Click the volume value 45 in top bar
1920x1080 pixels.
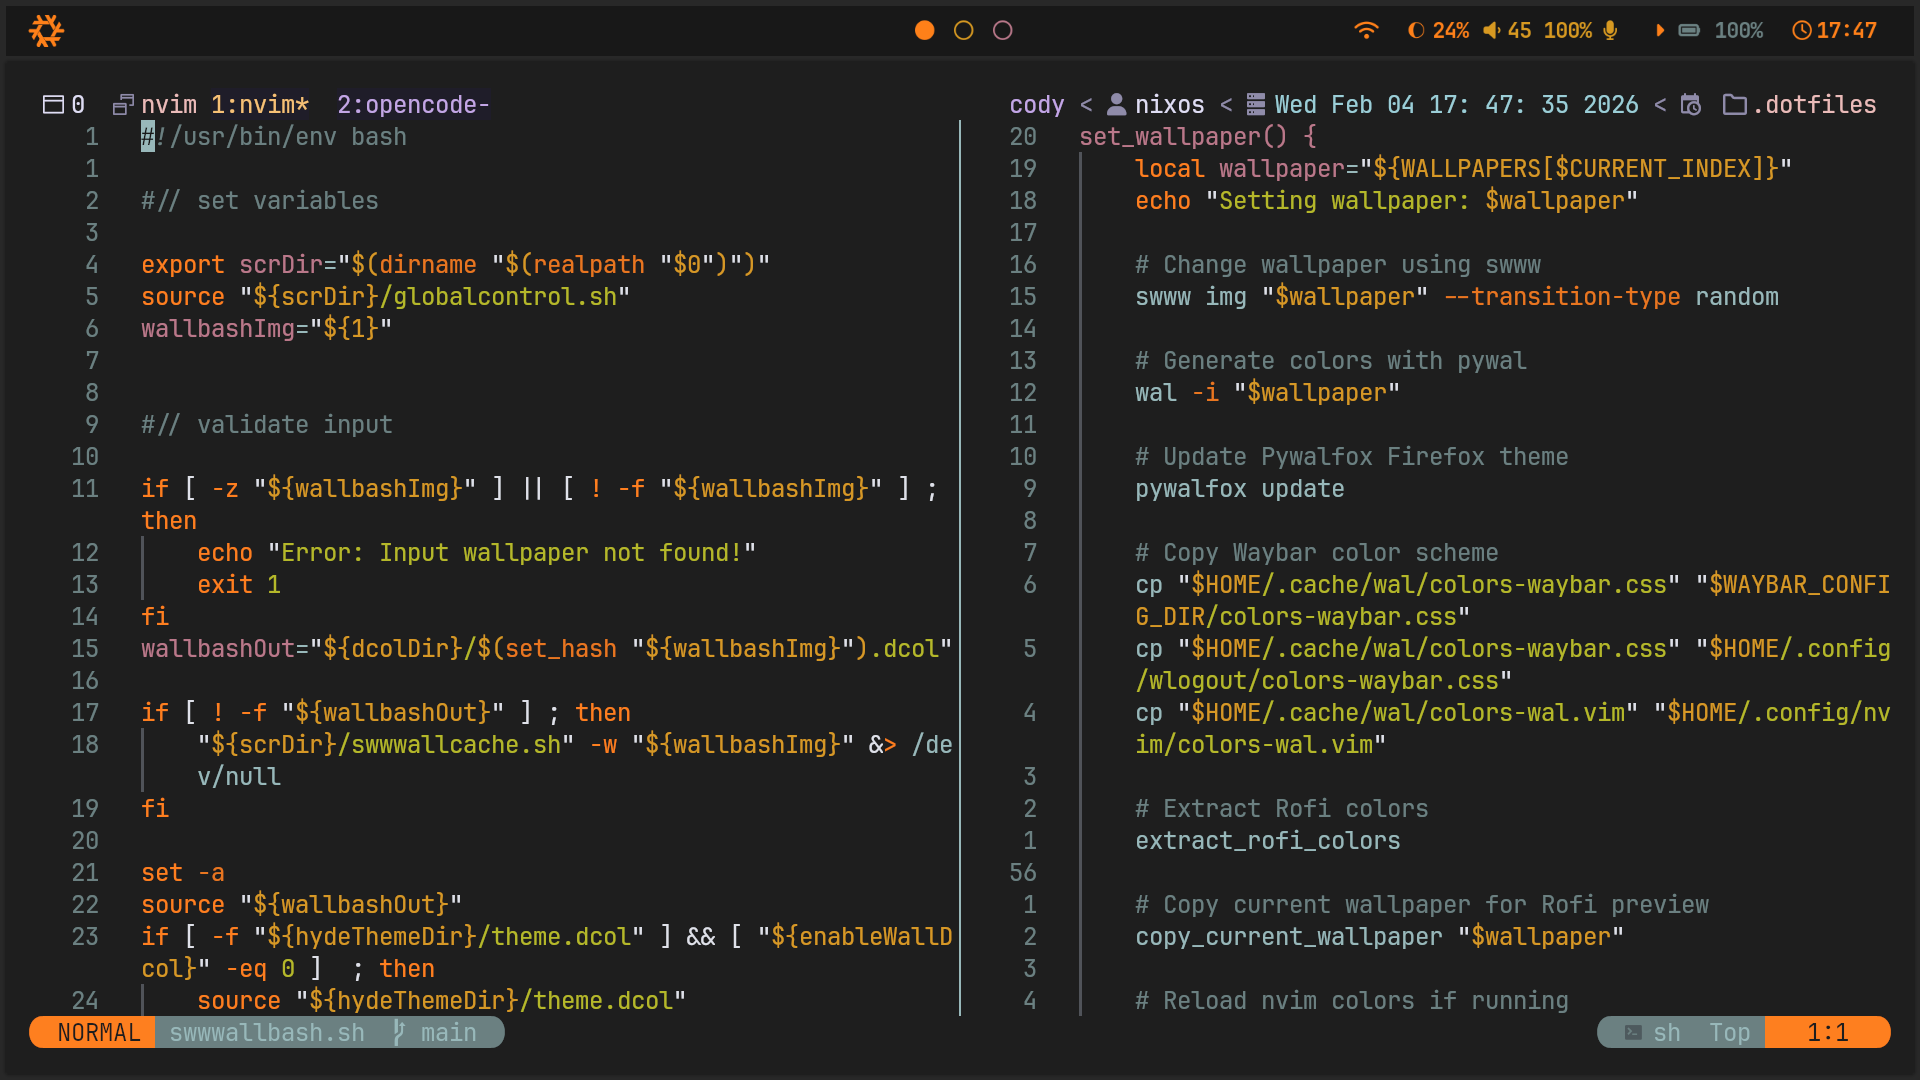1519,31
